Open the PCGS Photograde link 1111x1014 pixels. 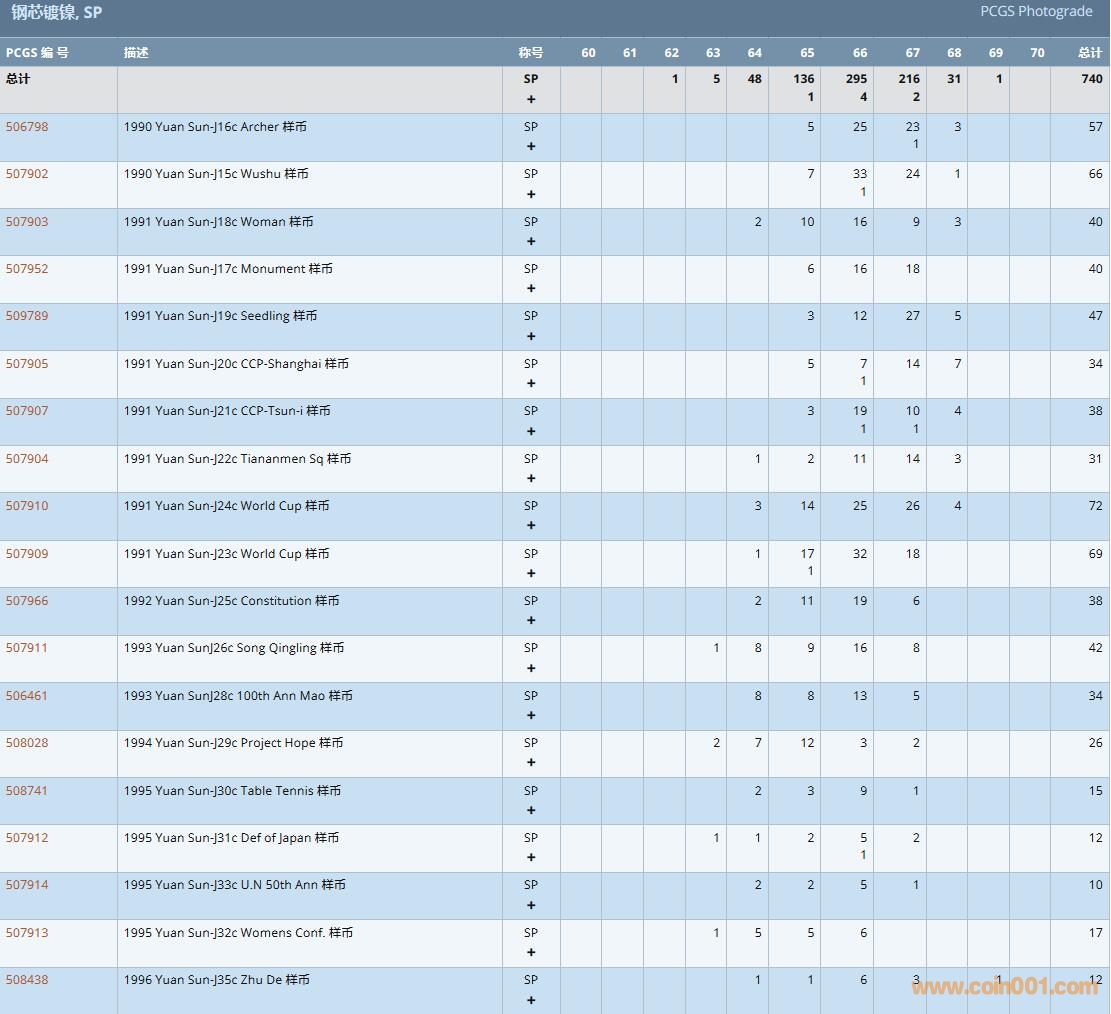[1035, 11]
